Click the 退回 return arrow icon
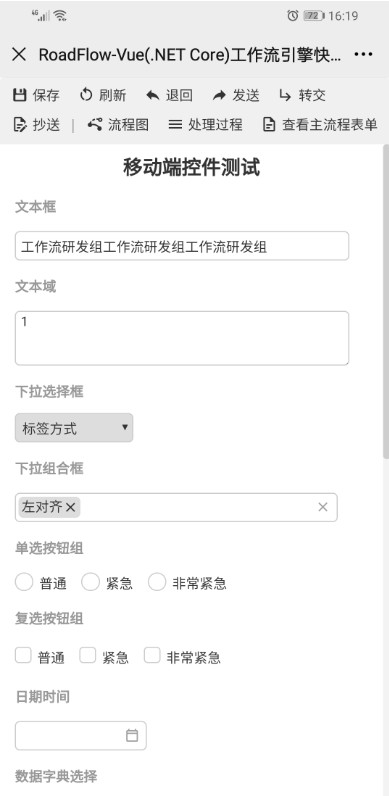This screenshot has height=796, width=389. pyautogui.click(x=152, y=95)
